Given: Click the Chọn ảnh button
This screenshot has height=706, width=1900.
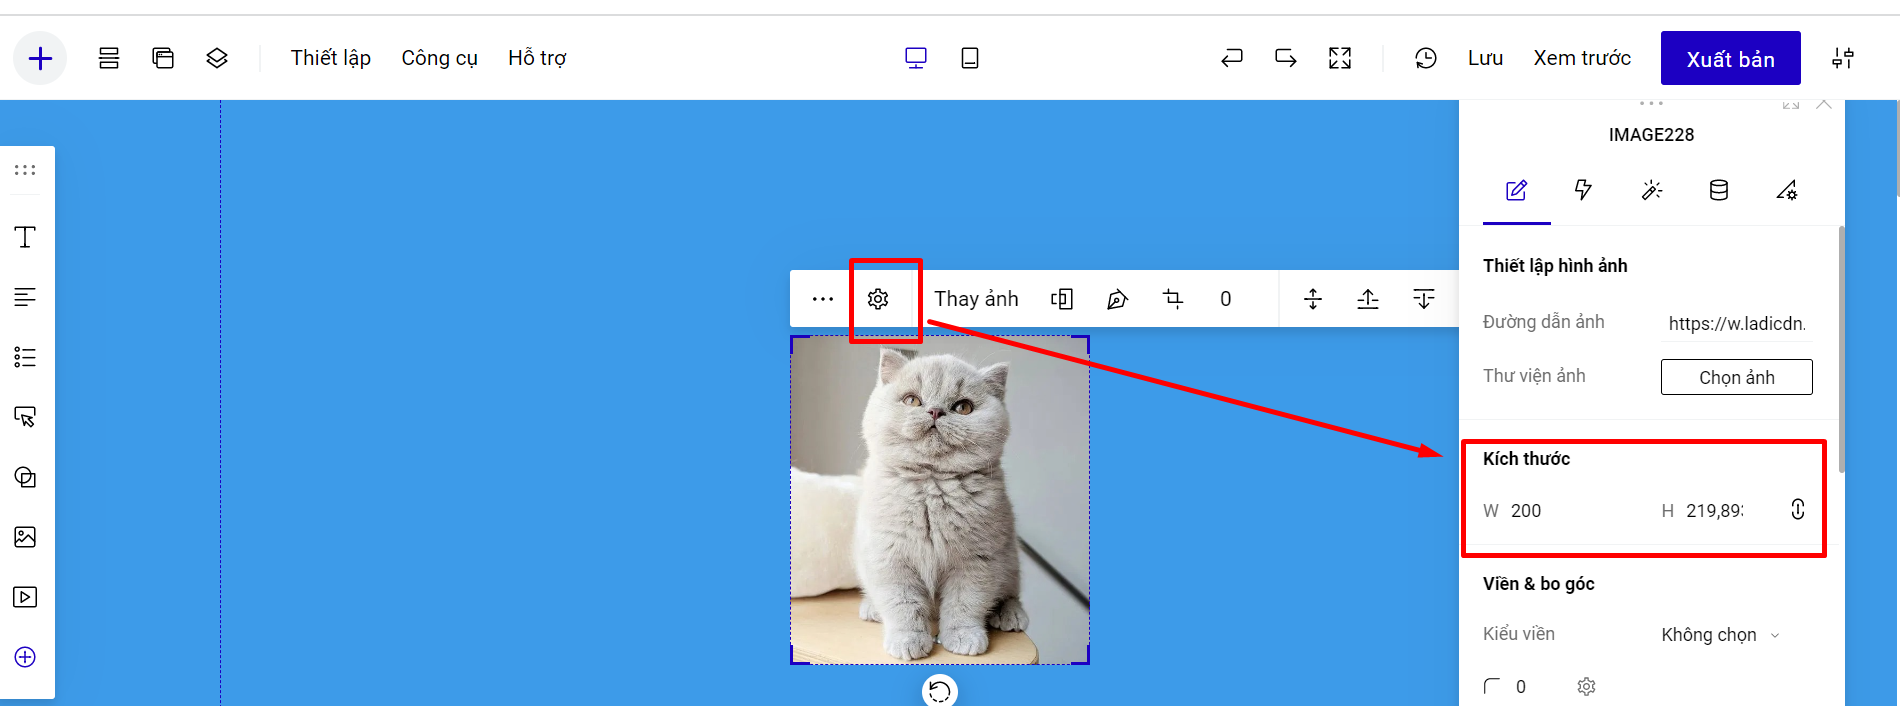Looking at the screenshot, I should coord(1736,377).
